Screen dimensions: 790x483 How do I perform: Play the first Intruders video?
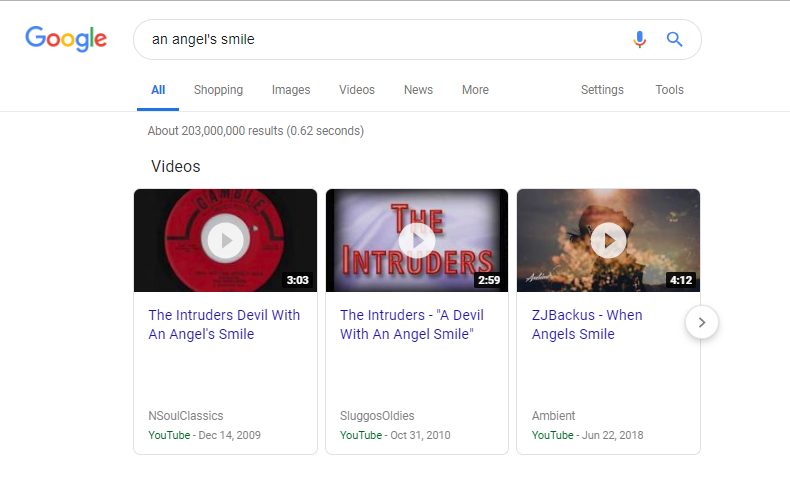tap(226, 240)
